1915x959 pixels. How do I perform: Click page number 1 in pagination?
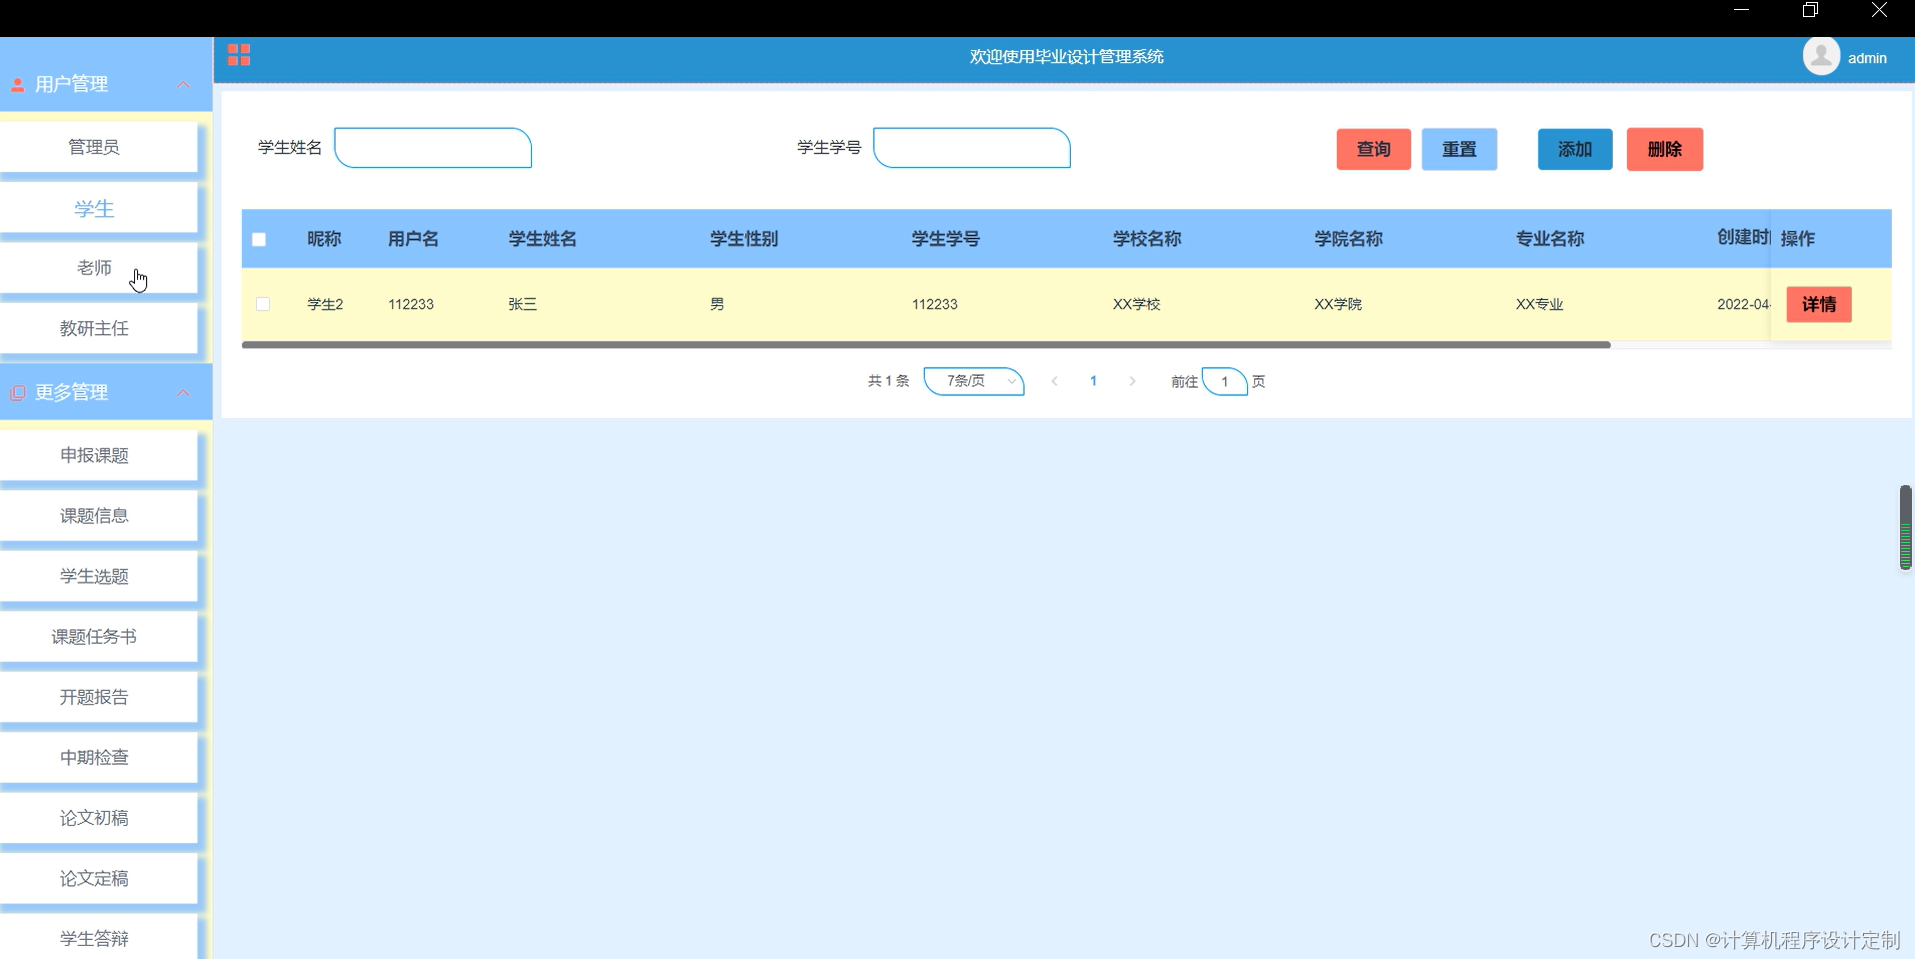point(1093,381)
